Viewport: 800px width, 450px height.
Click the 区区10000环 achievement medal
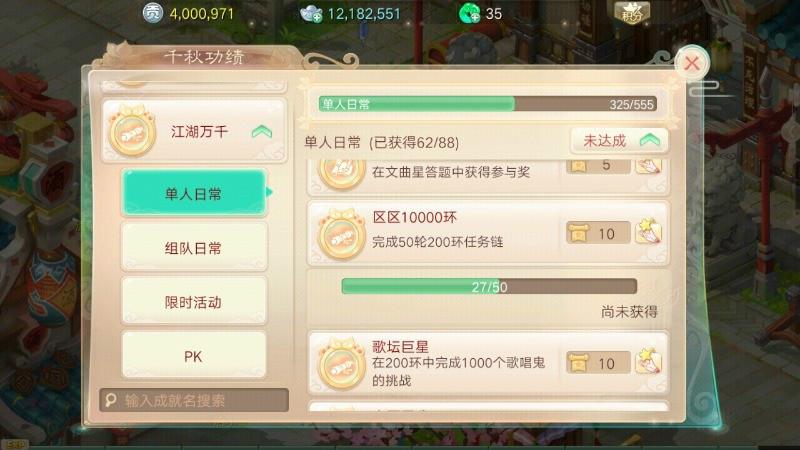click(341, 234)
